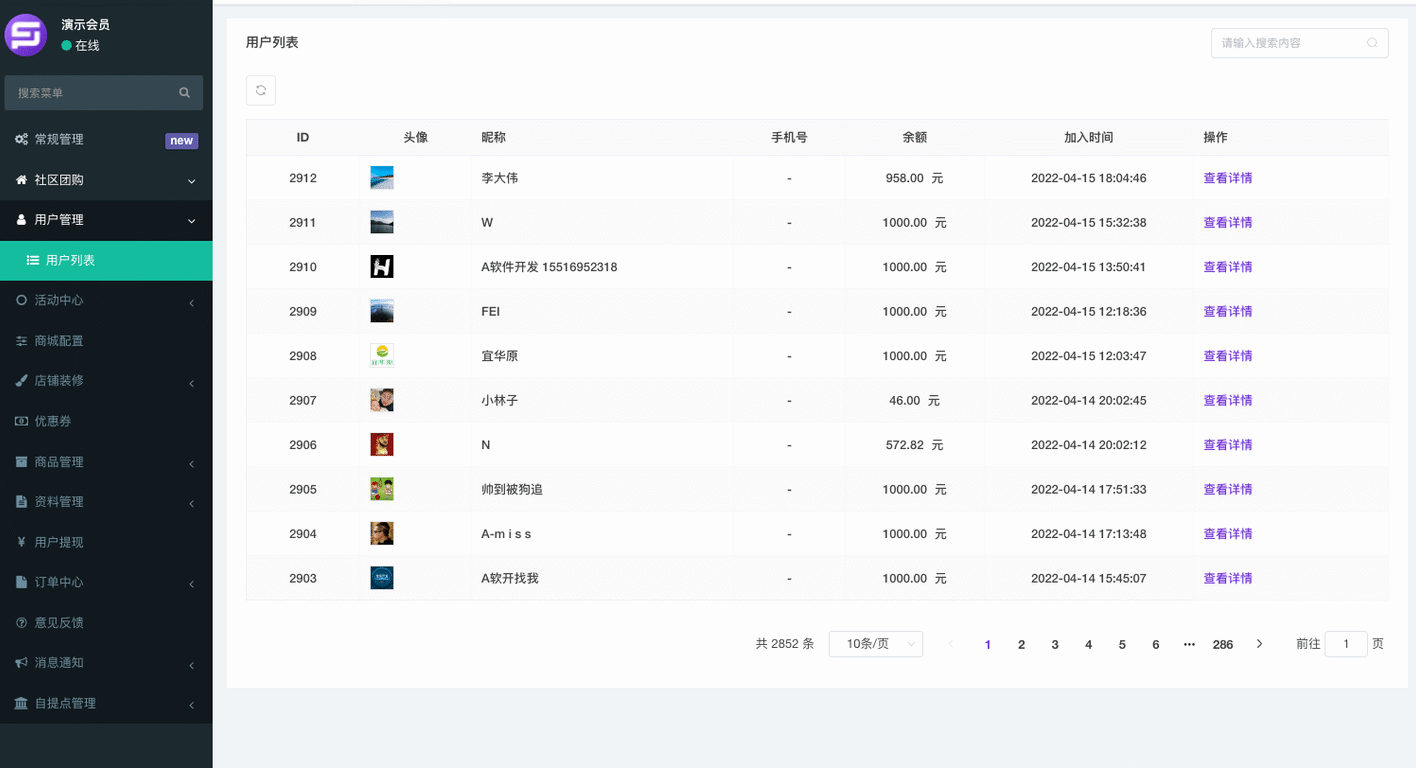Viewport: 1416px width, 768px height.
Task: Click the sidebar menu search magnifier icon
Action: coord(185,93)
